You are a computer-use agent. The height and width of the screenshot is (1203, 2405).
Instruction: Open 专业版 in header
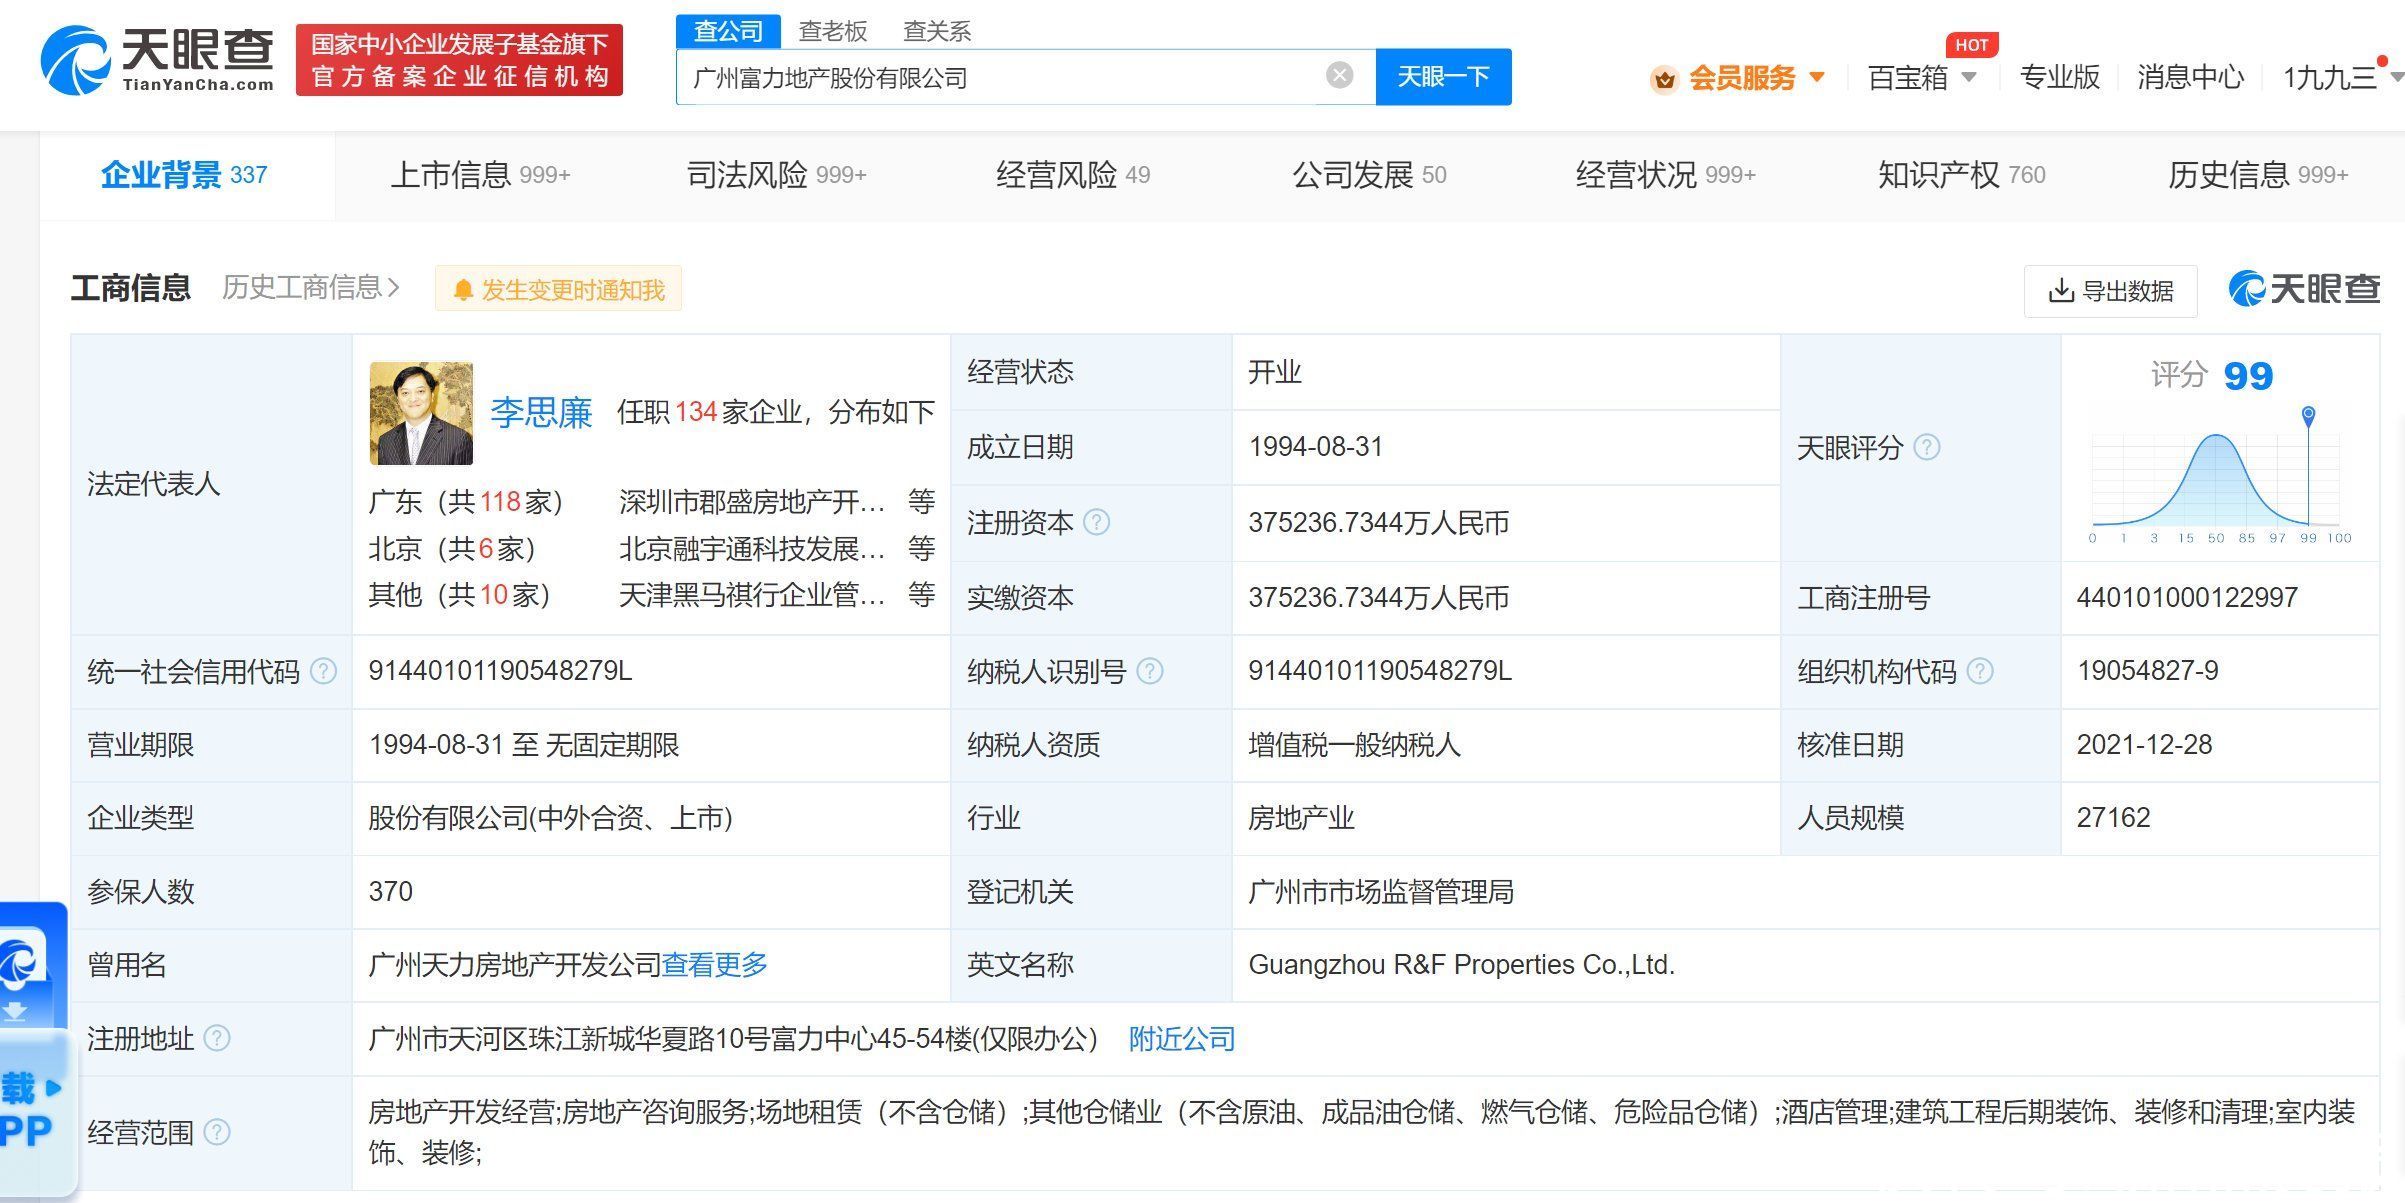pyautogui.click(x=2059, y=77)
